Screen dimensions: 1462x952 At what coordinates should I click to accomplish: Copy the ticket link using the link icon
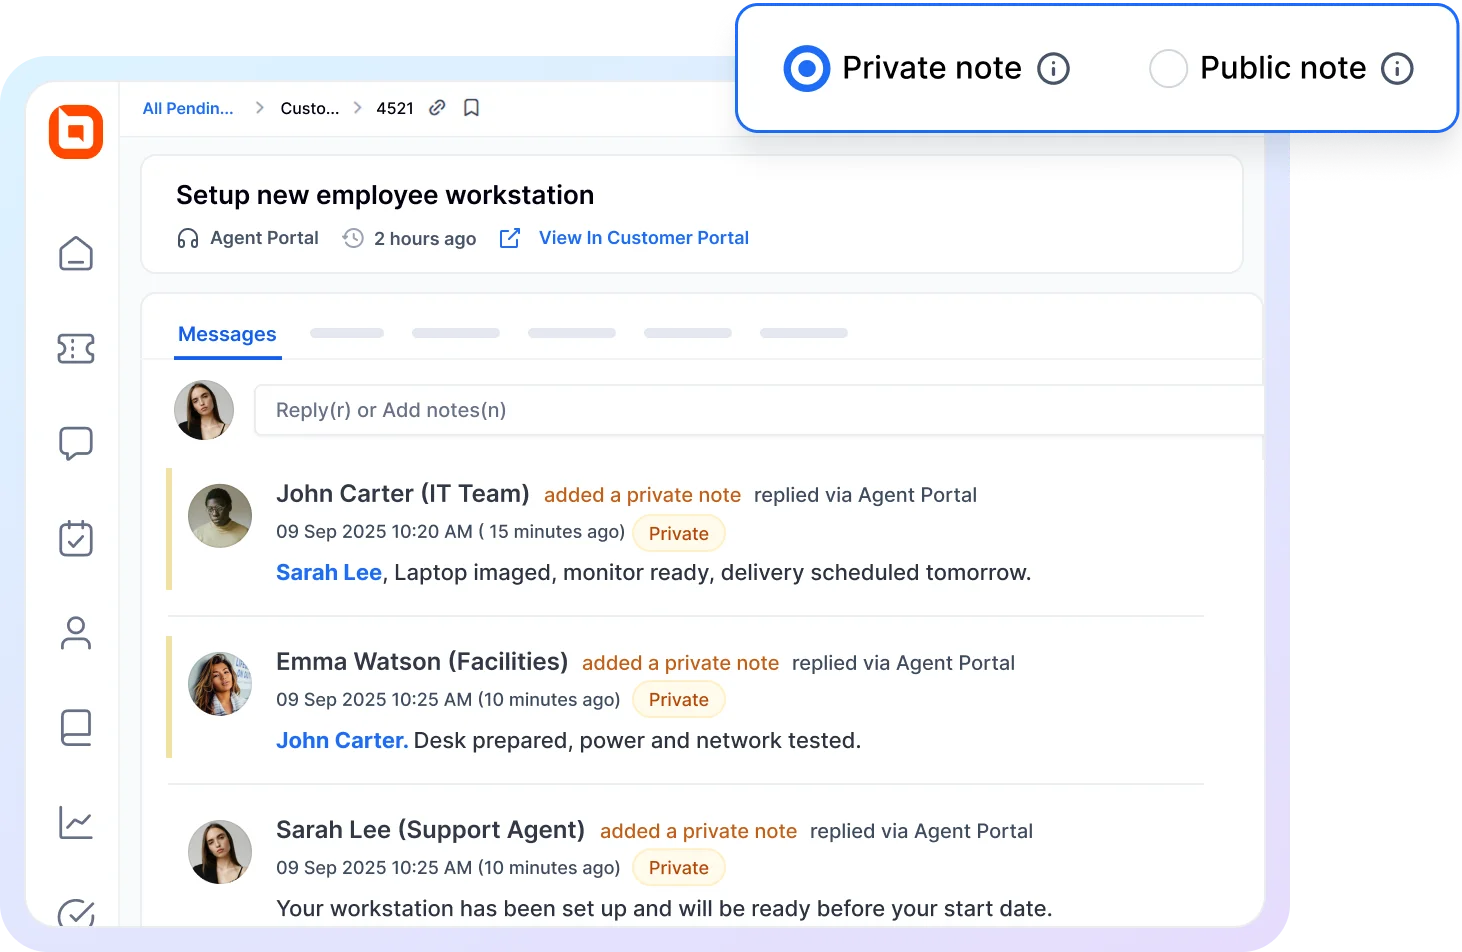437,108
